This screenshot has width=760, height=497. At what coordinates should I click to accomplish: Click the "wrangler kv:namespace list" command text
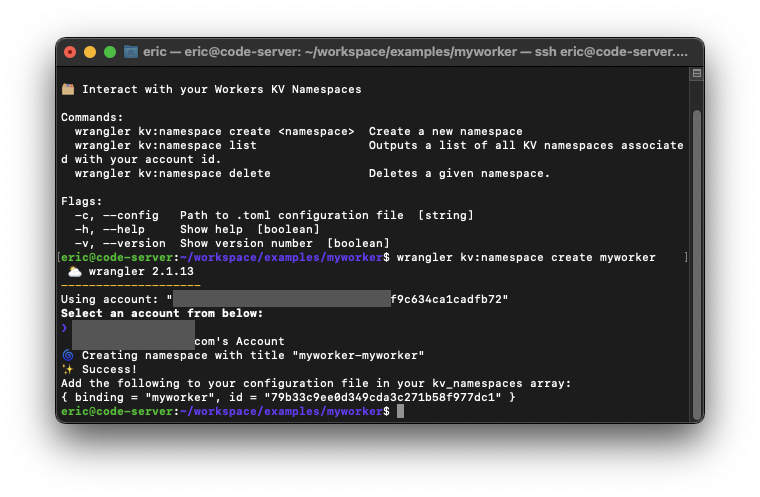point(165,145)
